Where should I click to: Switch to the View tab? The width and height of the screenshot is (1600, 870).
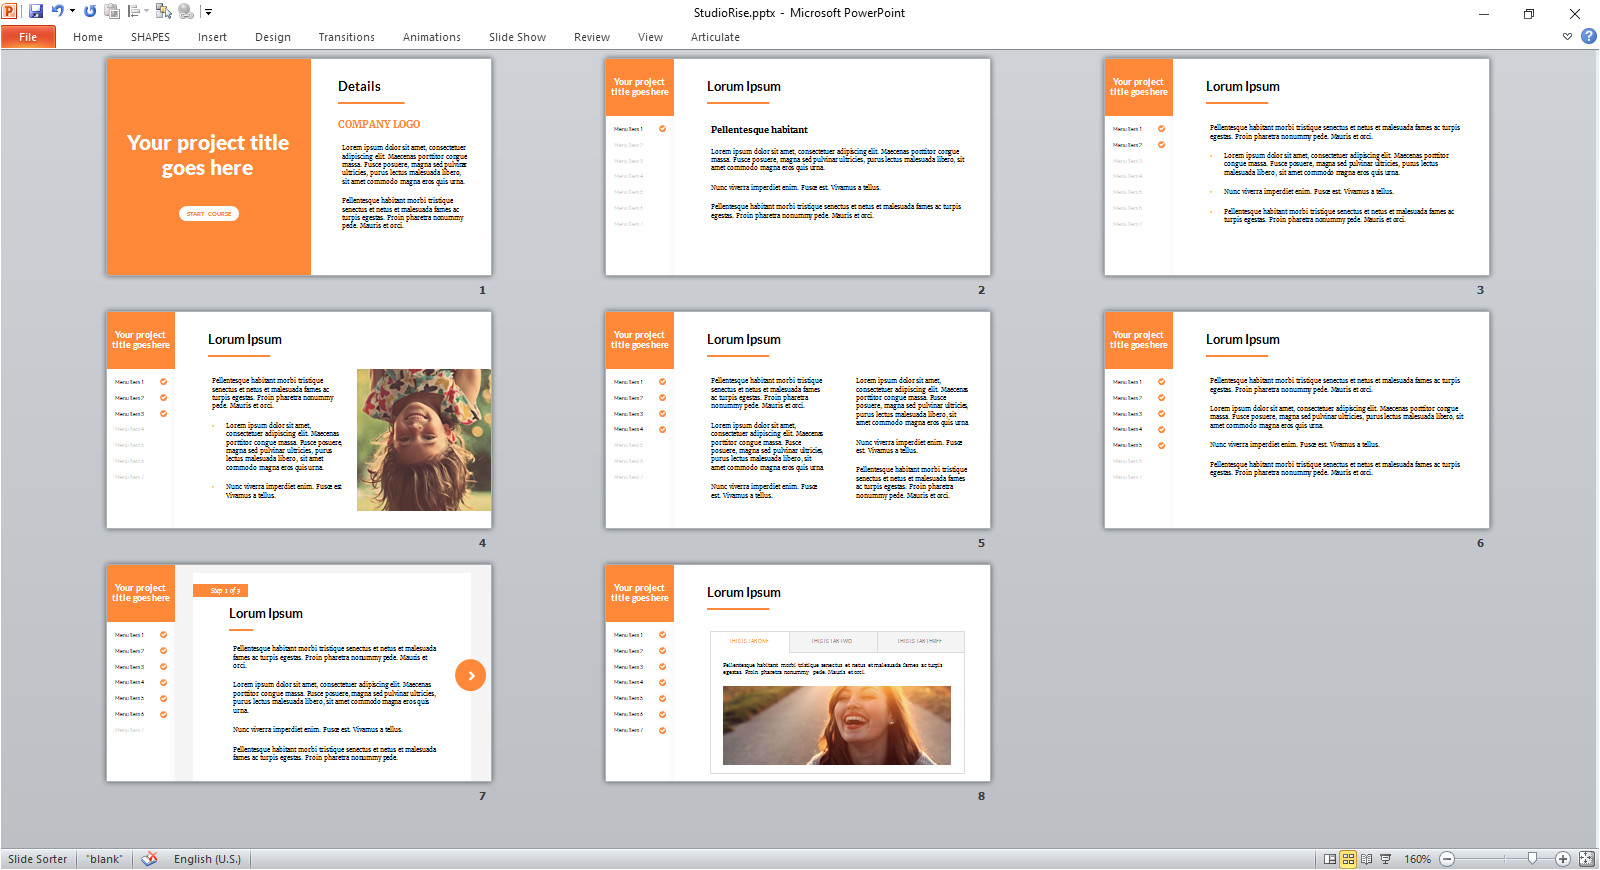point(650,37)
